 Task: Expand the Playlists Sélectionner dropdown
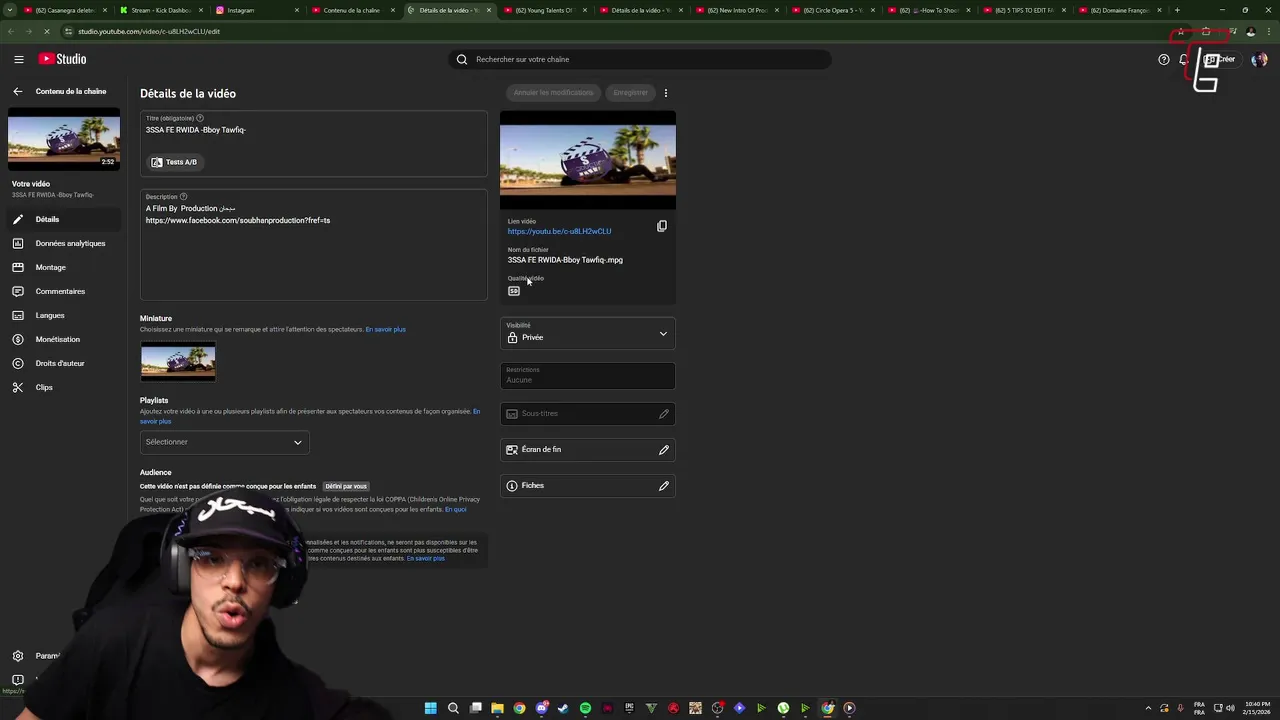pos(224,442)
